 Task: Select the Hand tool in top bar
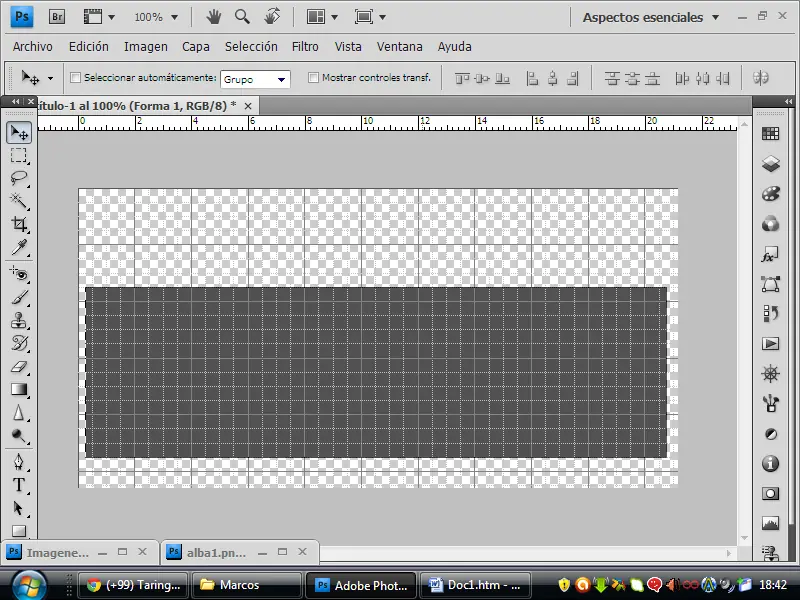[x=213, y=17]
